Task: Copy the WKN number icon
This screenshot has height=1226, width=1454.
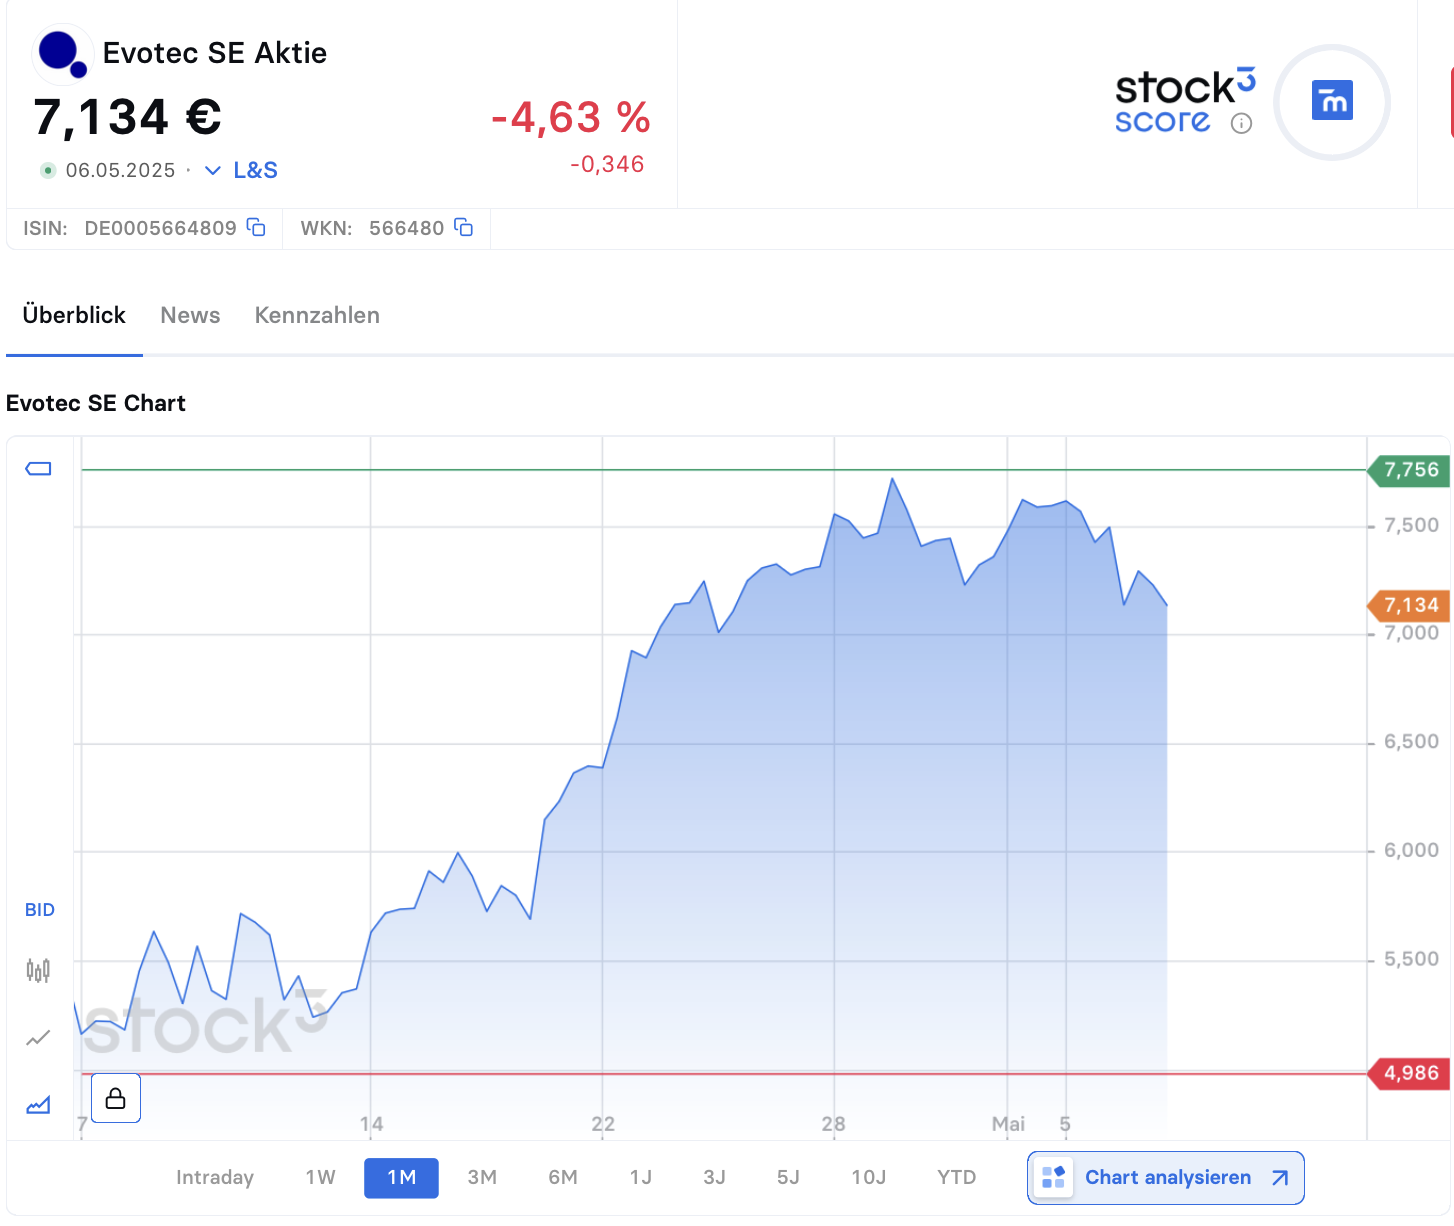Action: coord(464,228)
